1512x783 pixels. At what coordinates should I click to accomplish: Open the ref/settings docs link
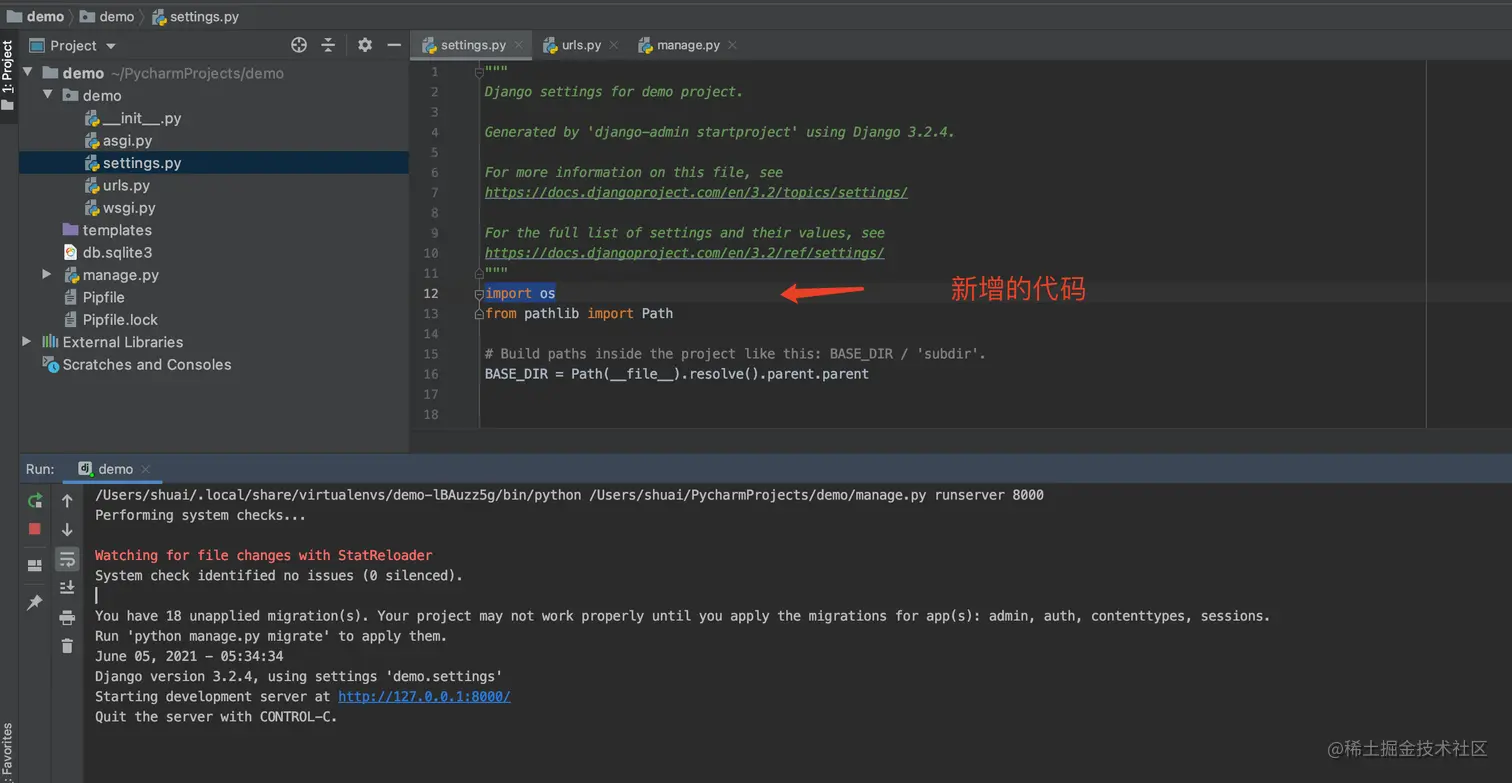pos(684,253)
